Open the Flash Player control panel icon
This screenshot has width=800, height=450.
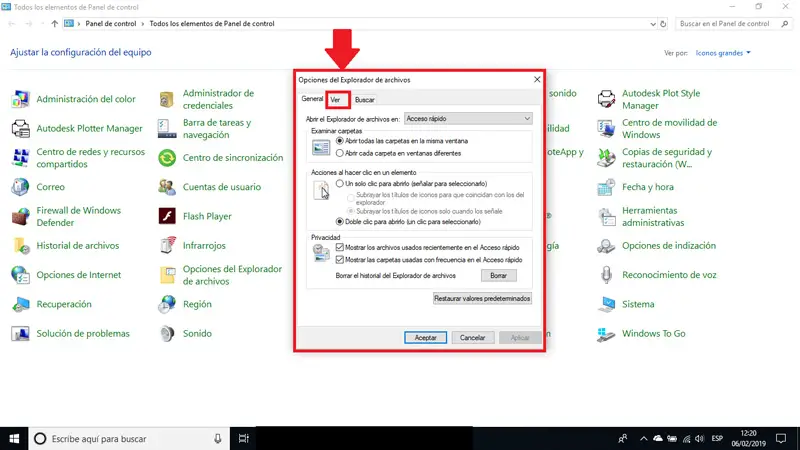167,216
